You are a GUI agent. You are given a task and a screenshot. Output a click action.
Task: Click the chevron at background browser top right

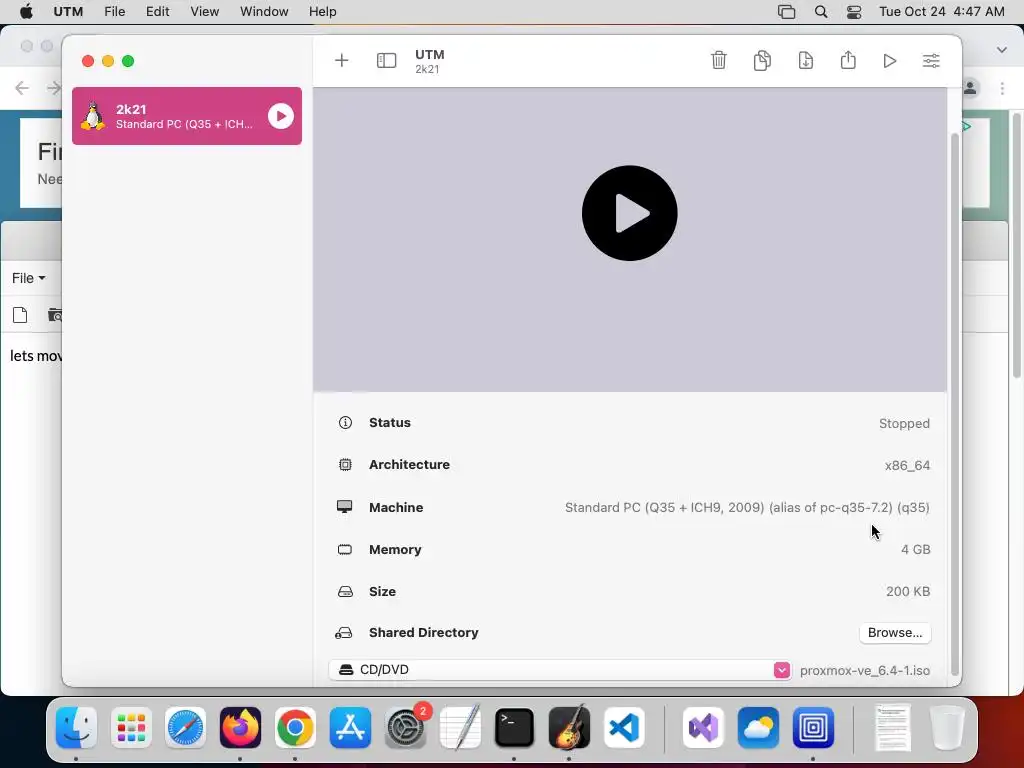pyautogui.click(x=1002, y=50)
